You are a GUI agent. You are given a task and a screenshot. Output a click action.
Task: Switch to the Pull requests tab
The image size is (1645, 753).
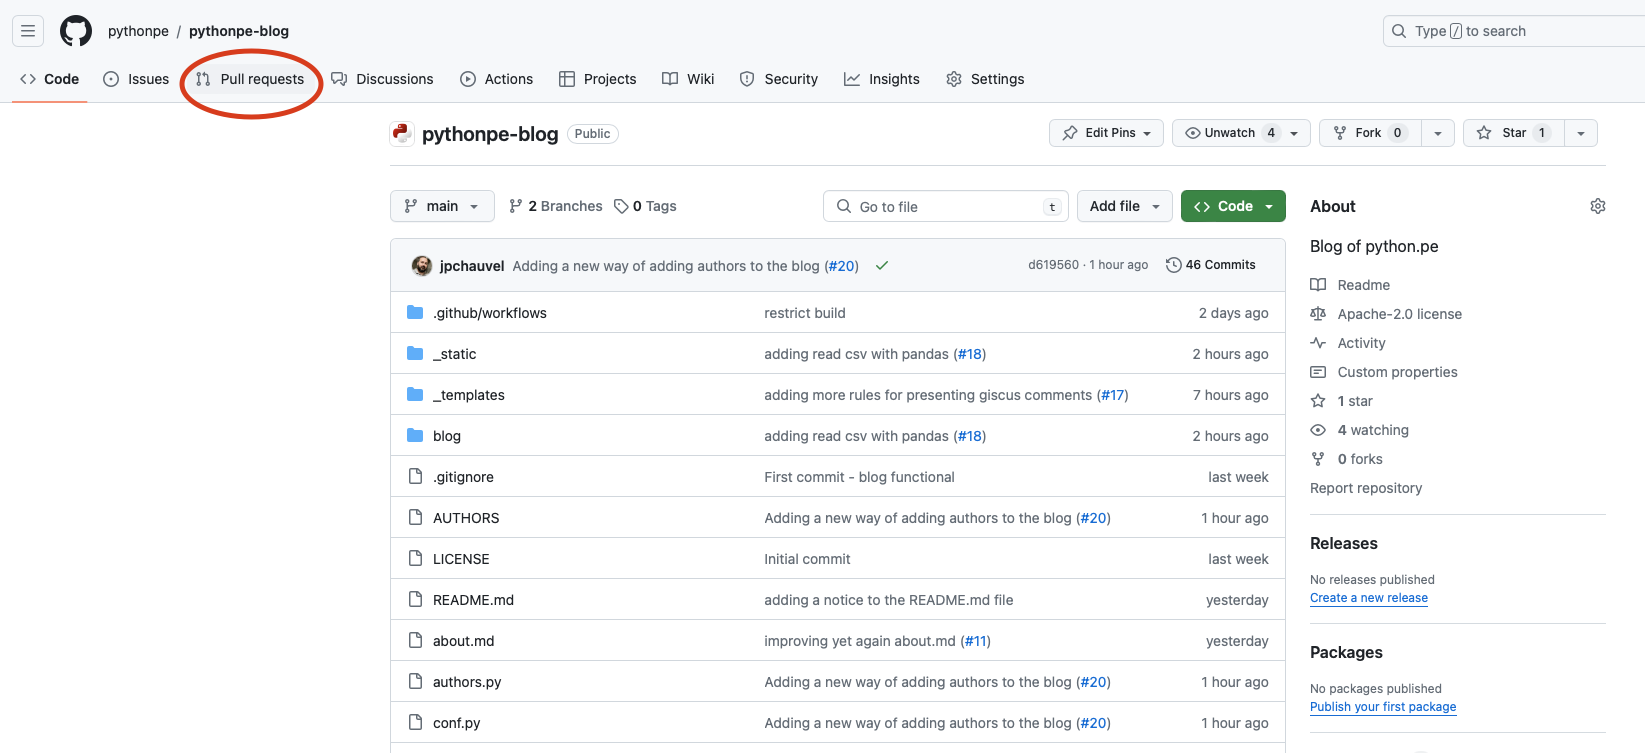250,79
